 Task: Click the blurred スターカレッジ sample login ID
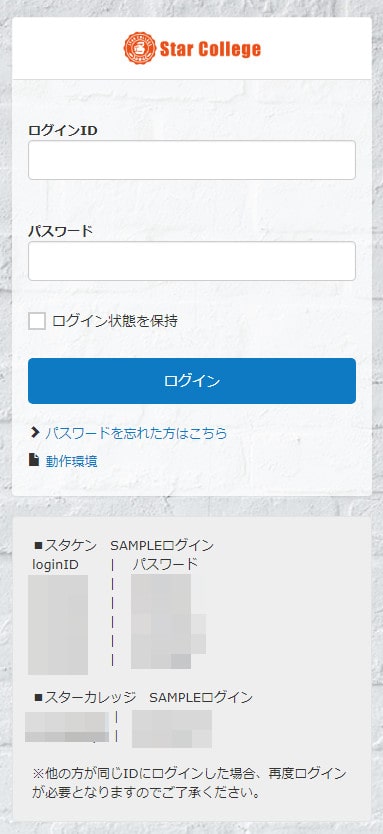(x=67, y=727)
